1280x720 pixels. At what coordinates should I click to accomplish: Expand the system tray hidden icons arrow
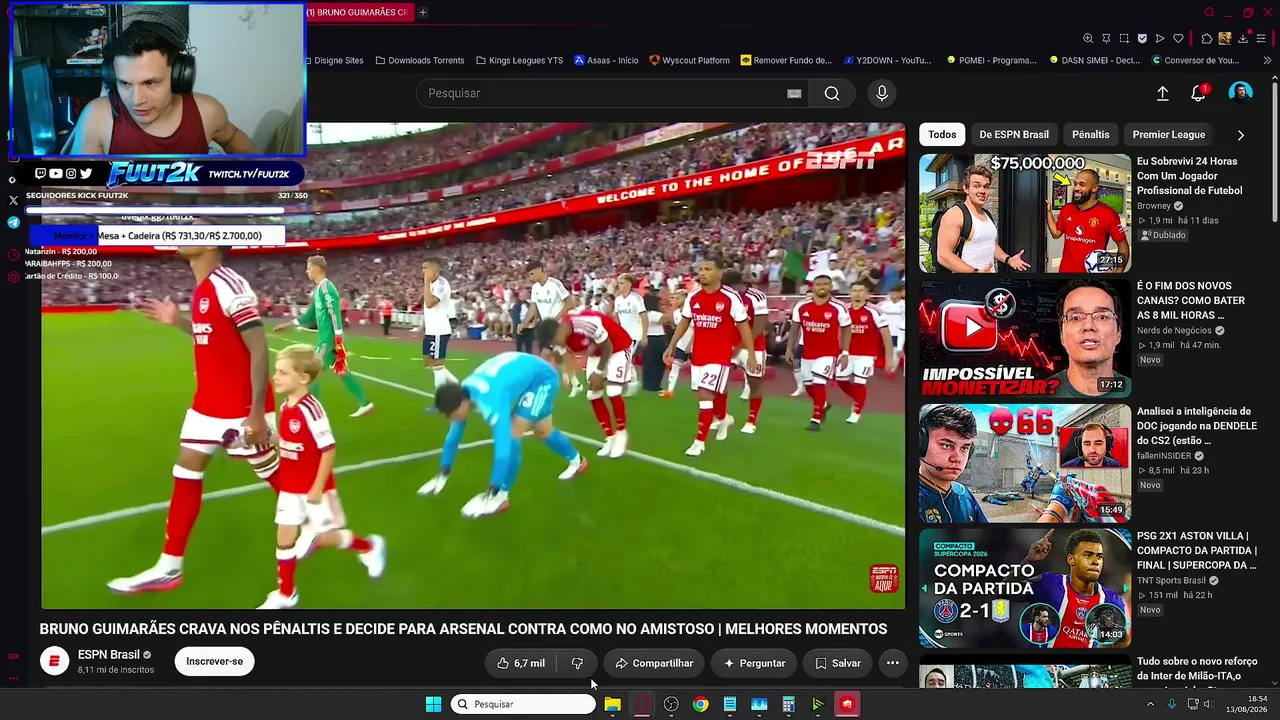tap(1150, 704)
